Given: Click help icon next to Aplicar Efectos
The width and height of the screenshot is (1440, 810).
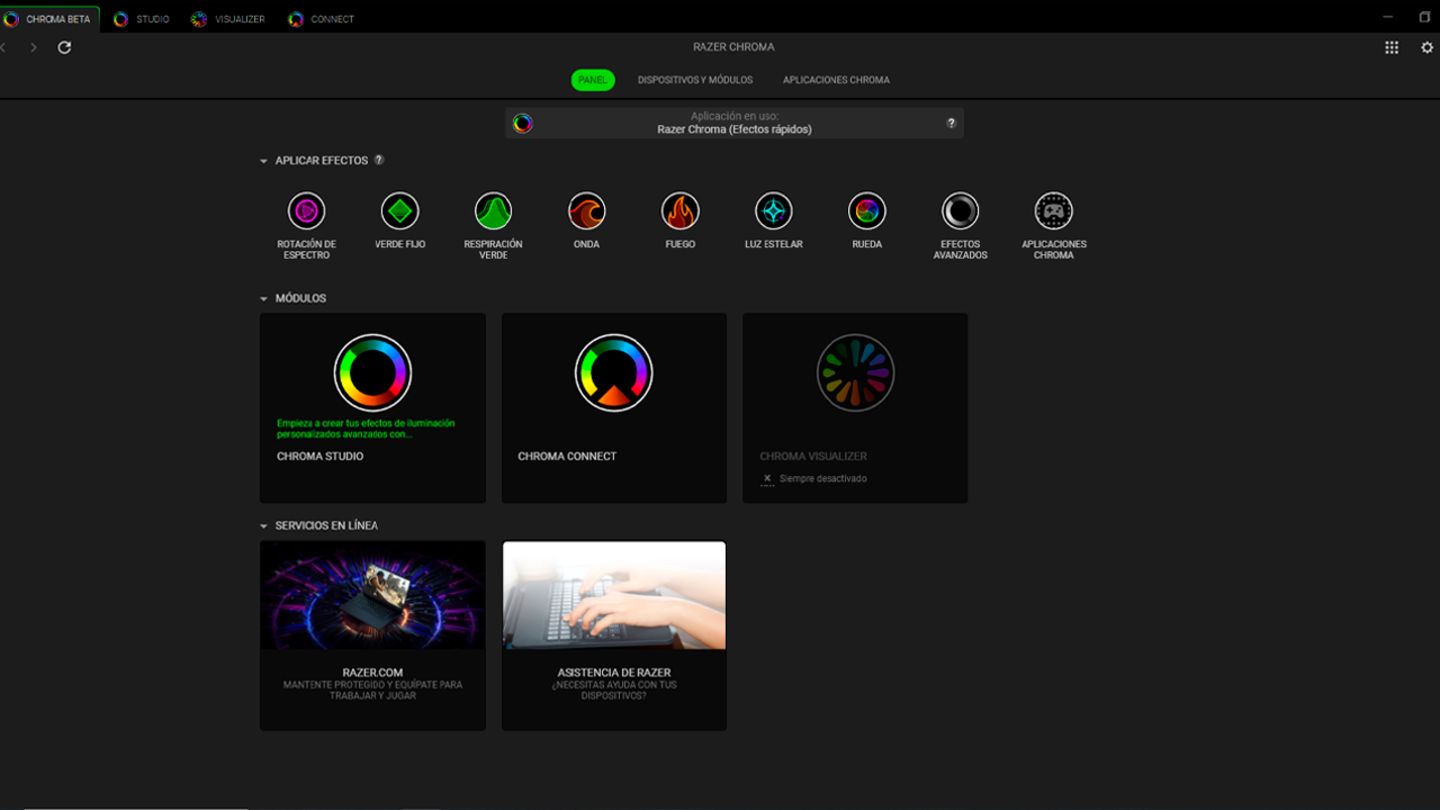Looking at the screenshot, I should (379, 160).
